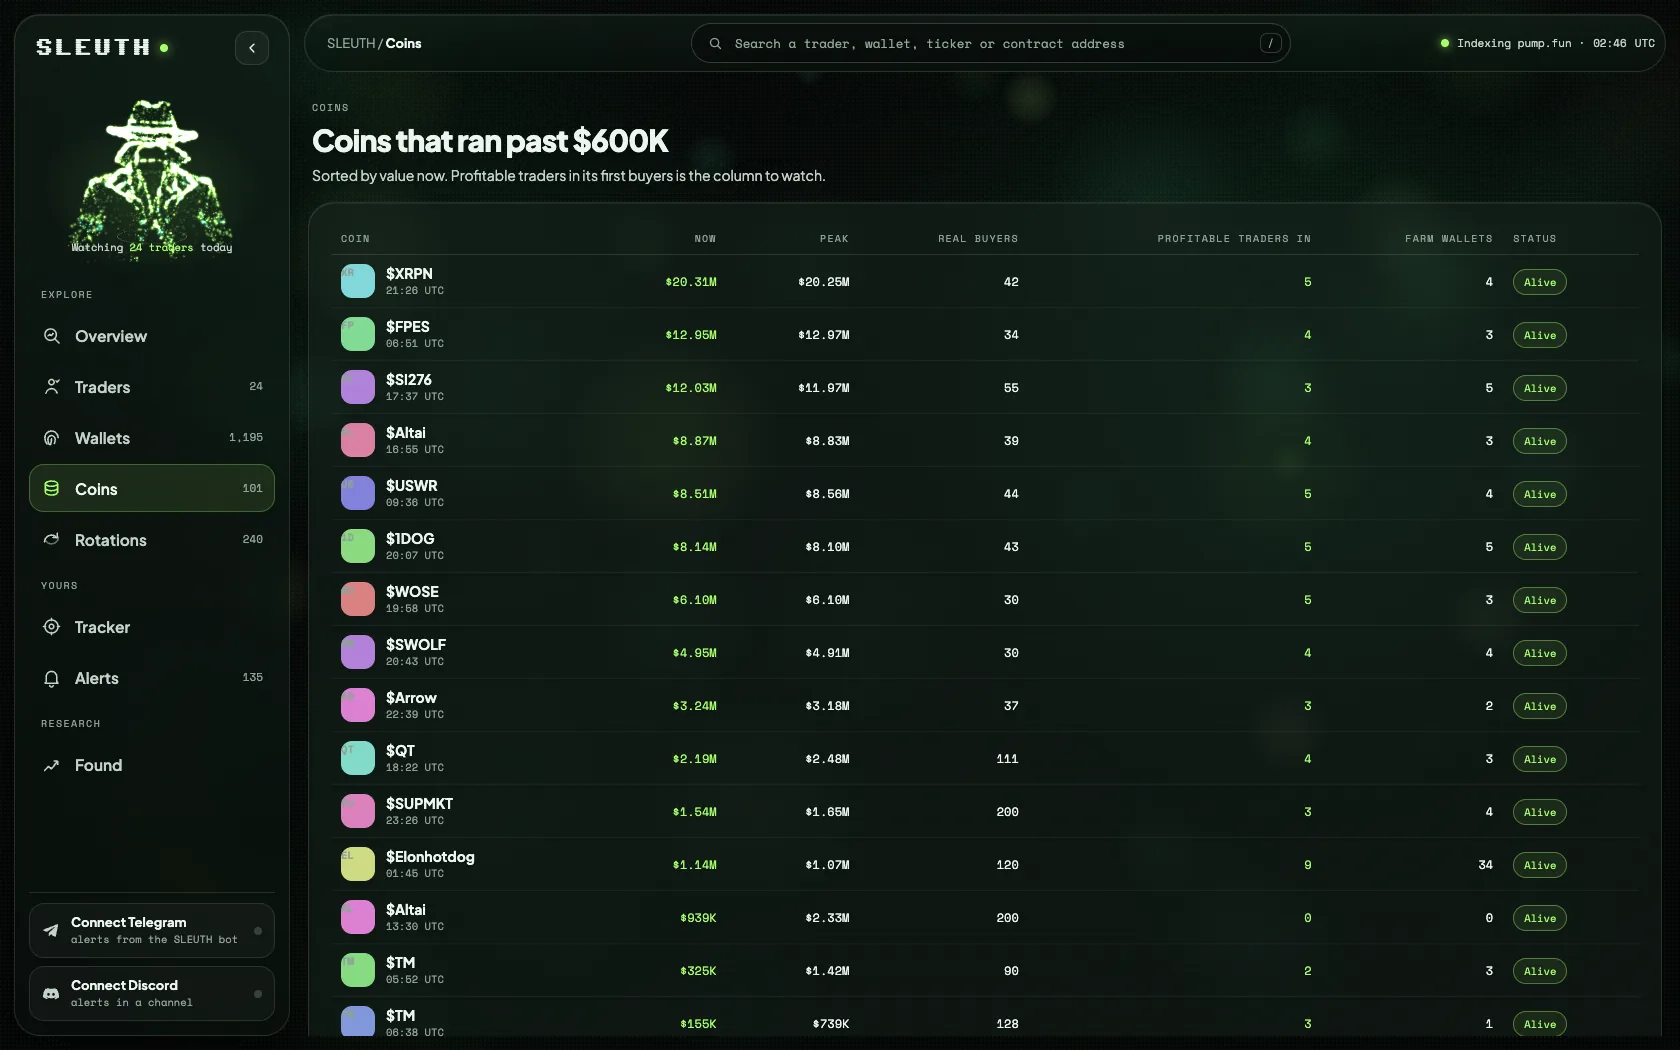
Task: Click the Wallets fingerprint icon
Action: [52, 438]
